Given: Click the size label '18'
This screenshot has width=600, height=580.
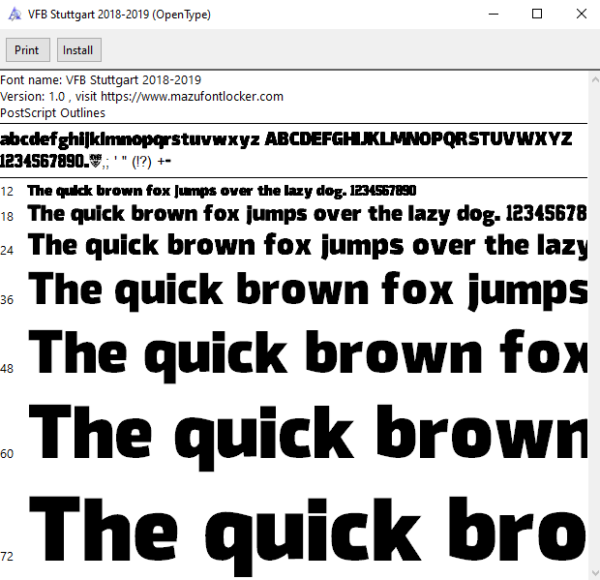Looking at the screenshot, I should tap(7, 217).
